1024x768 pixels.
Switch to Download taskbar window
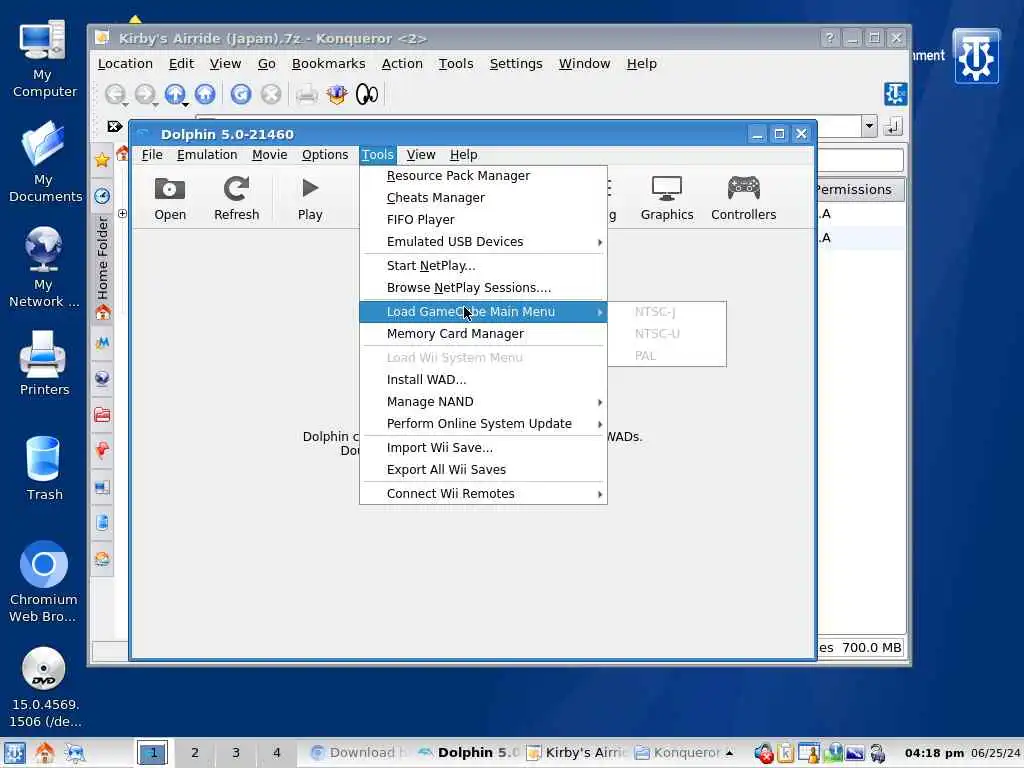(x=358, y=753)
